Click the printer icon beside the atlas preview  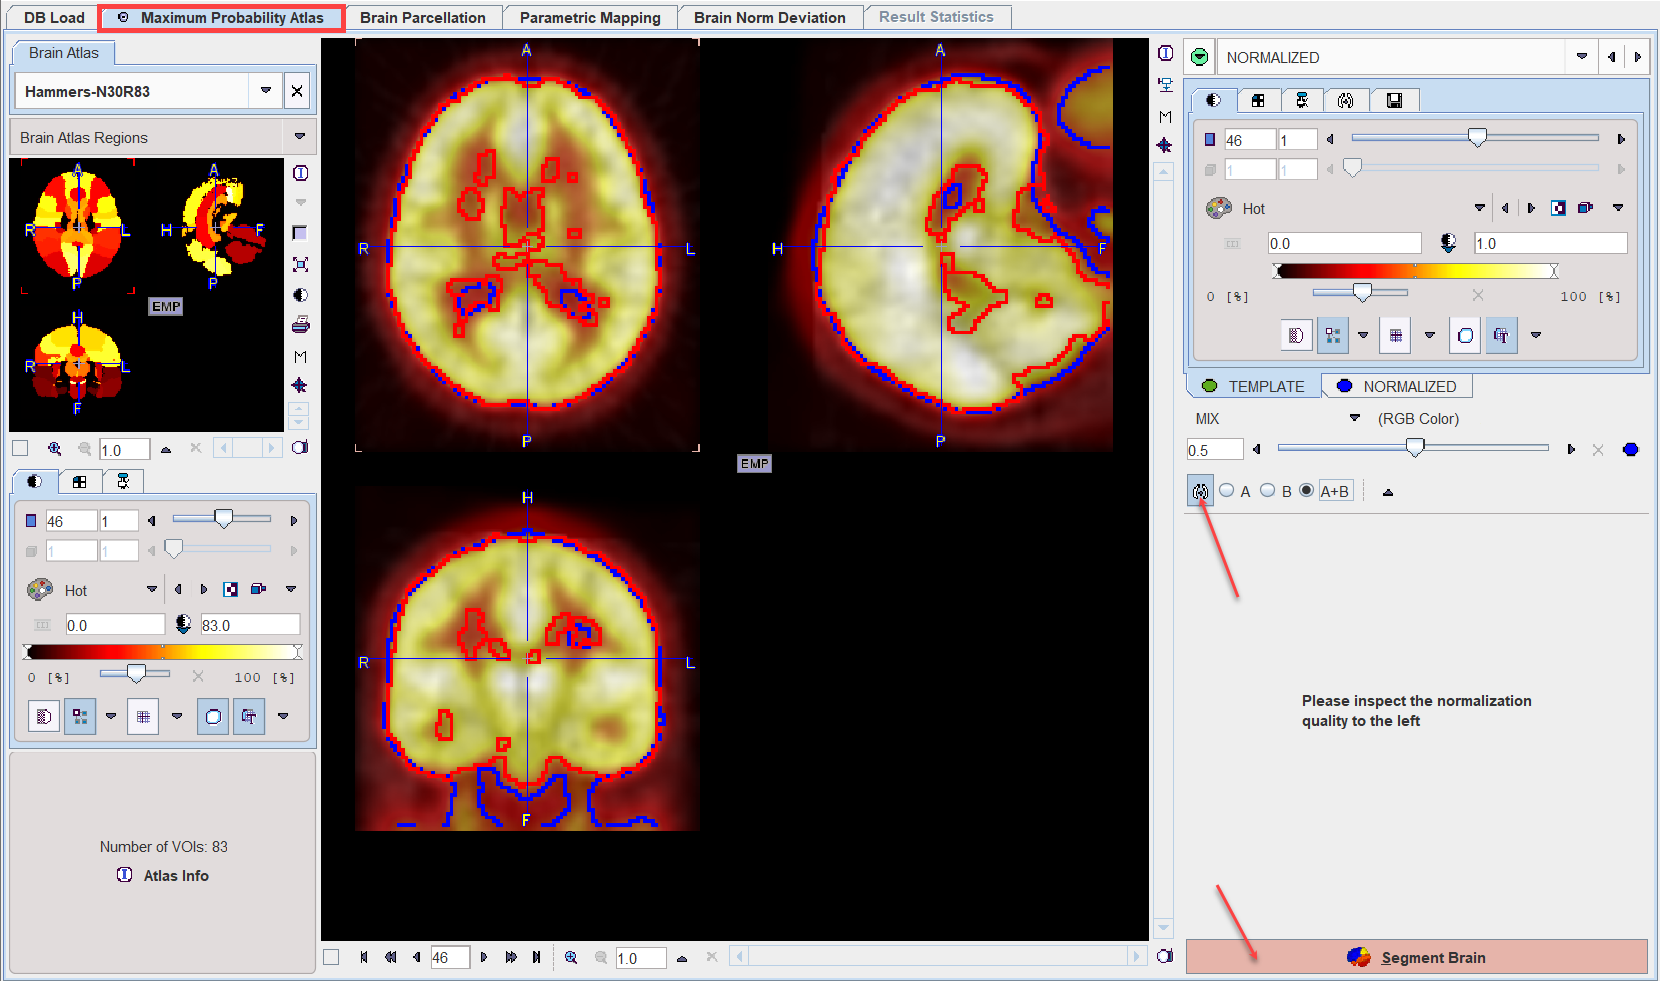tap(300, 325)
